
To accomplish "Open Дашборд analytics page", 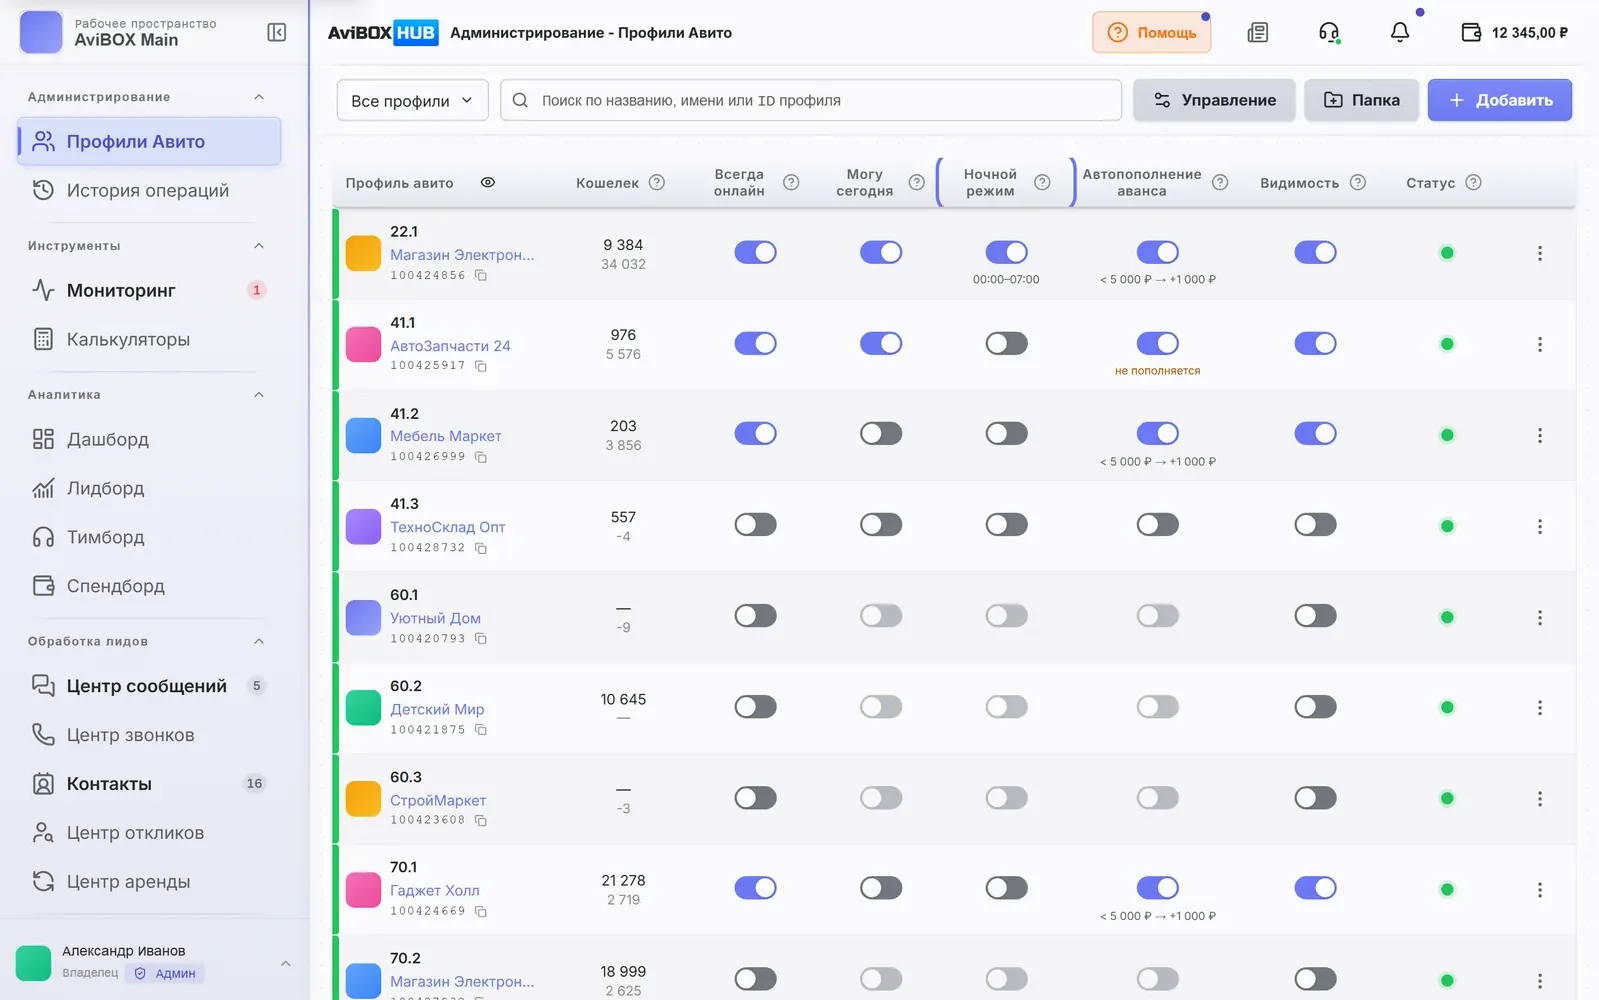I will (148, 439).
